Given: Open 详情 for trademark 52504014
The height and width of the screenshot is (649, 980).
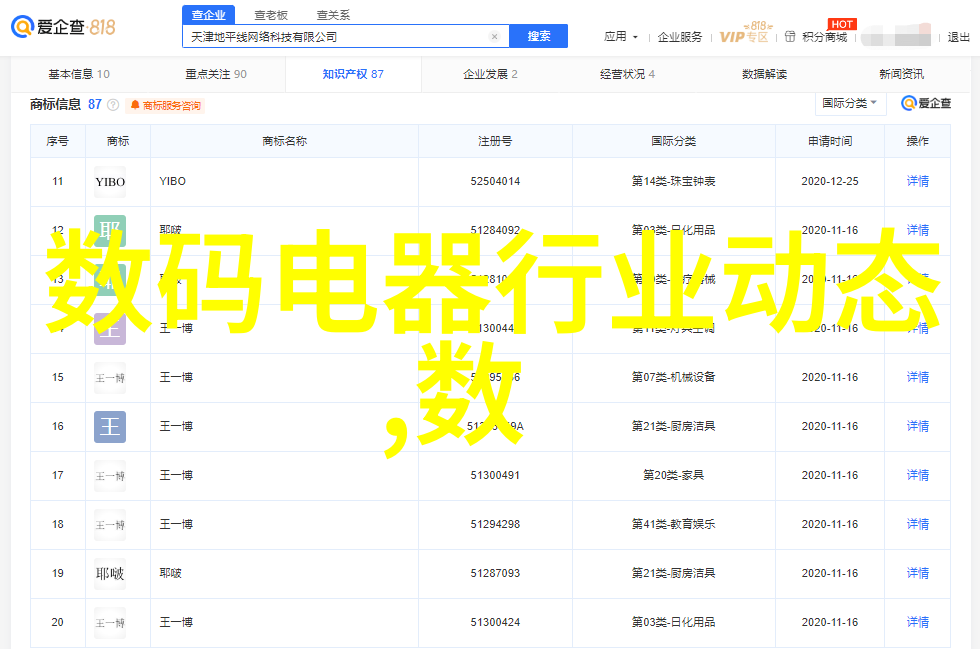Looking at the screenshot, I should click(918, 181).
